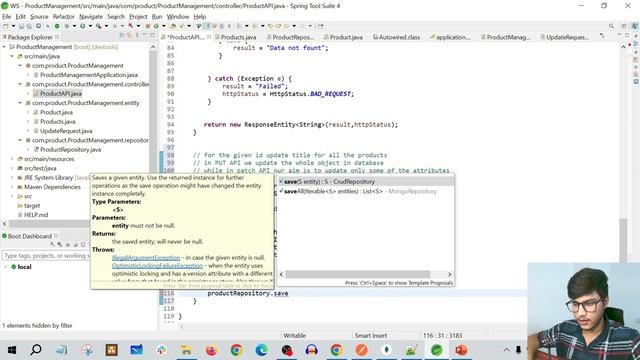Viewport: 640px width, 360px height.
Task: Open the File menu
Action: [7, 16]
